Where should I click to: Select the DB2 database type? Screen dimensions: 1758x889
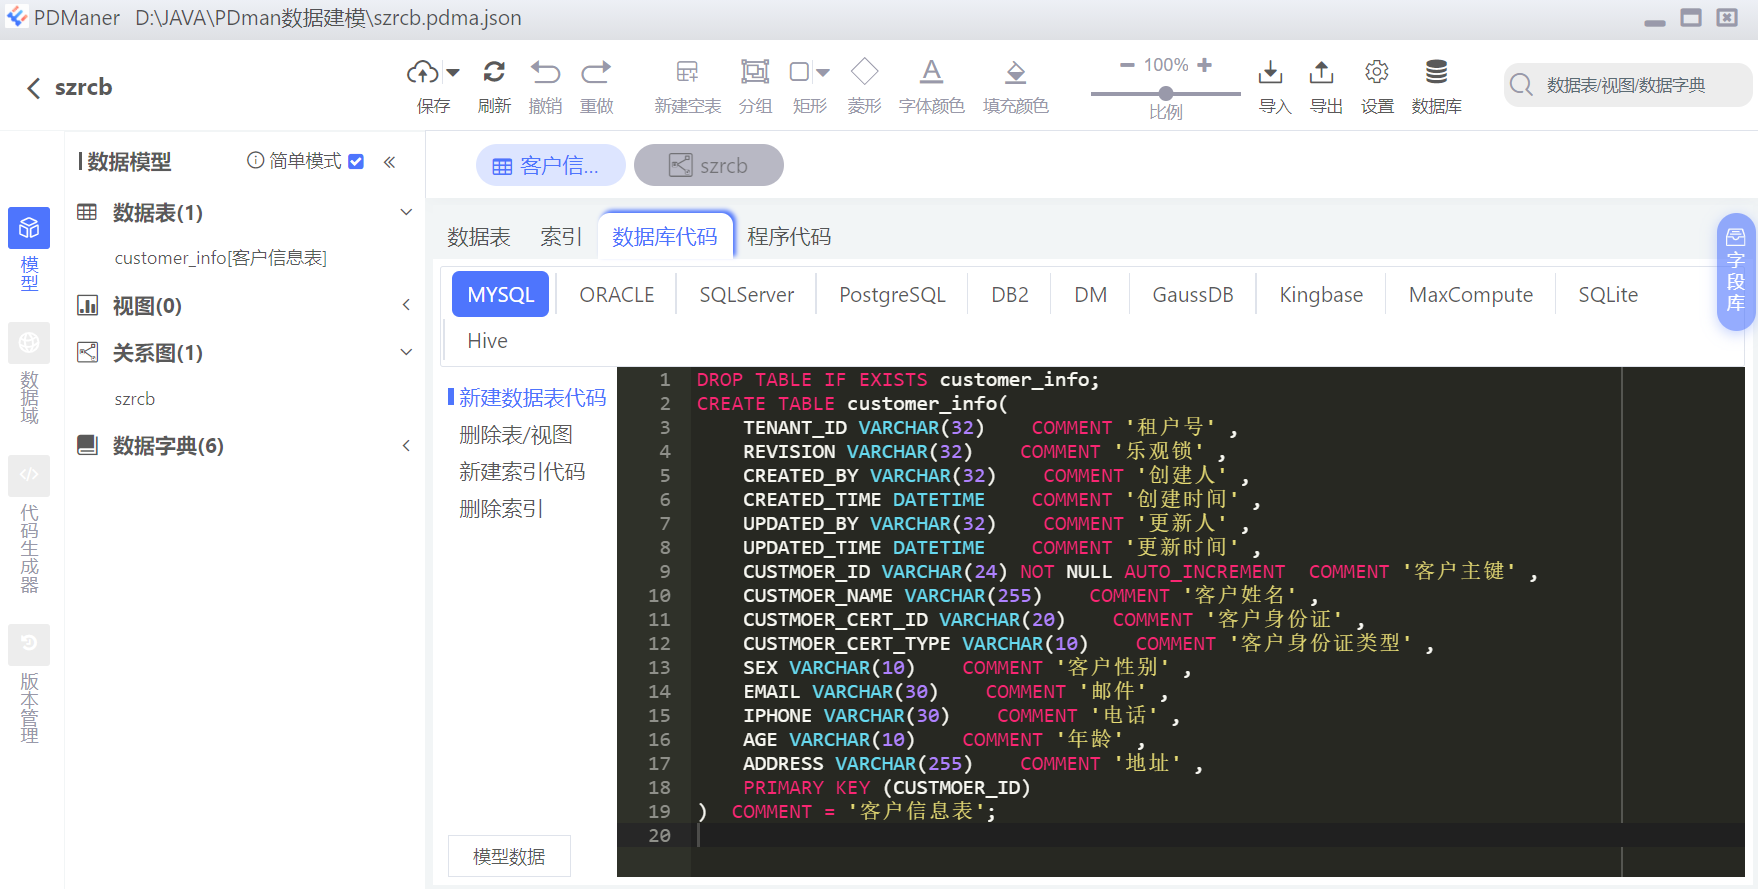click(x=1010, y=294)
